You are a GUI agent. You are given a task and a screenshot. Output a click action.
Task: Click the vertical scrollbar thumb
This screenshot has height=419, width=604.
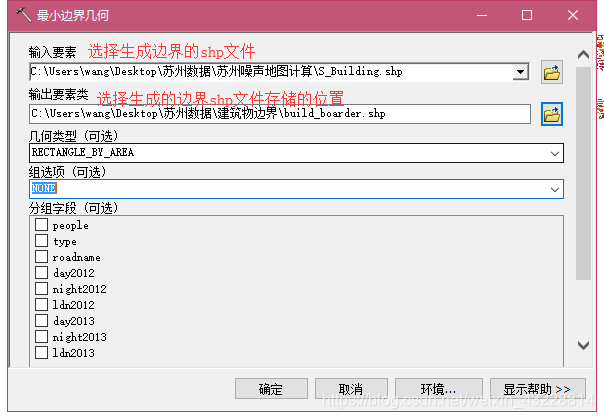point(583,173)
